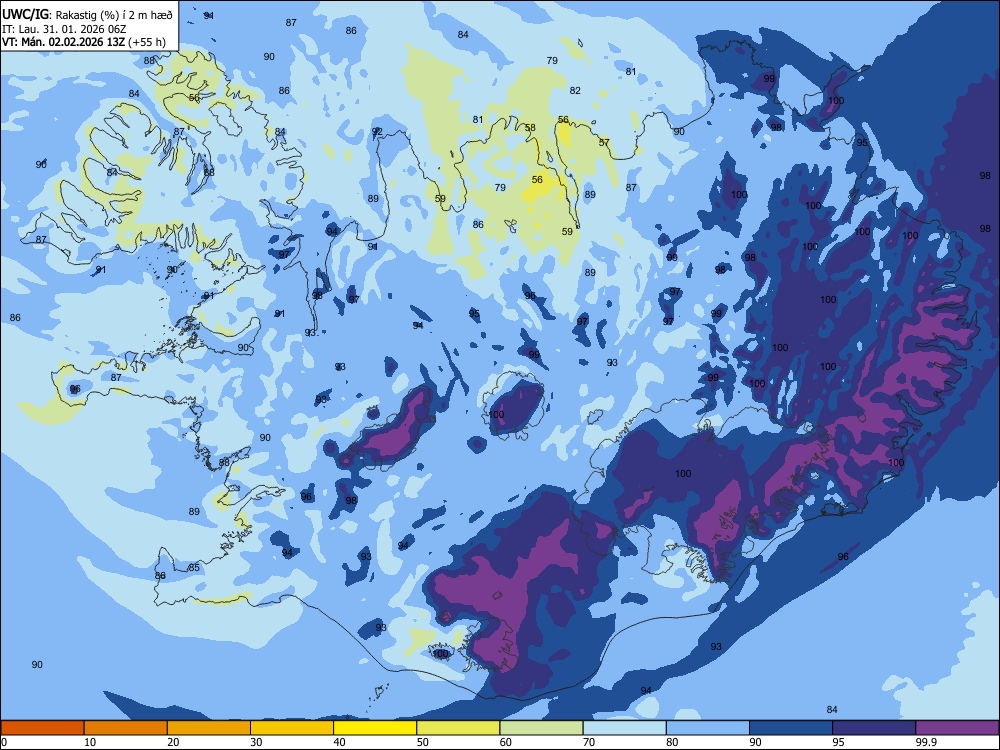Click the humidity value '92' on the map

(x=378, y=132)
